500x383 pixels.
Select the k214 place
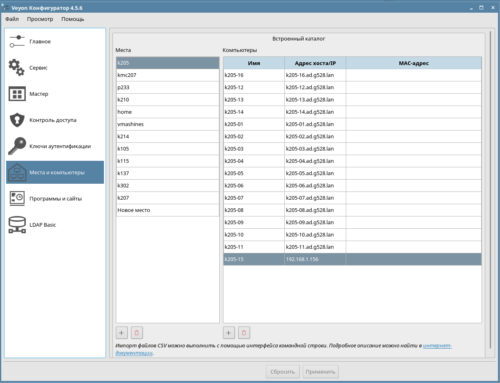[x=168, y=137]
